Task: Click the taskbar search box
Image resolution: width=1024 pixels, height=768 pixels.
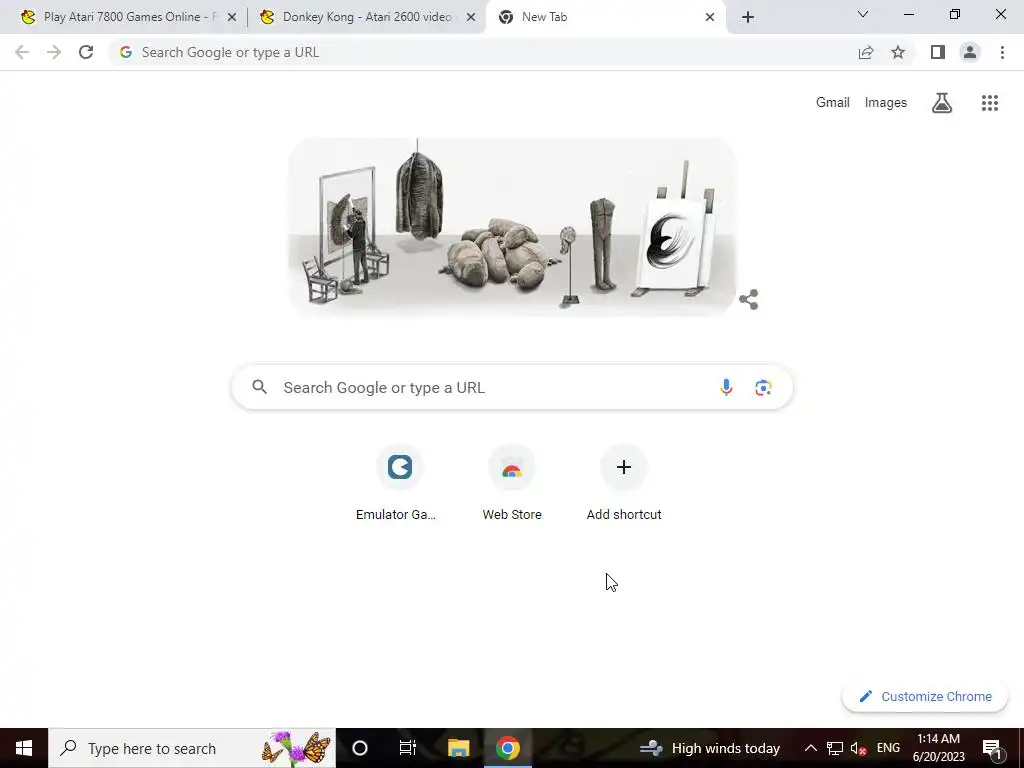Action: [x=192, y=748]
